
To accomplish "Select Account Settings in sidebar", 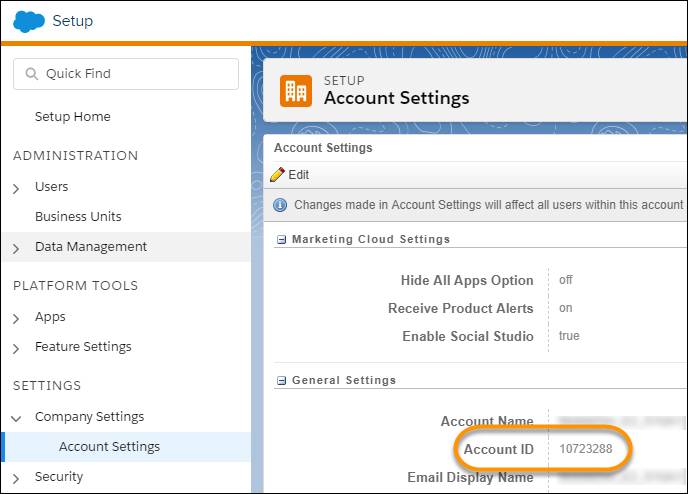I will coord(110,447).
